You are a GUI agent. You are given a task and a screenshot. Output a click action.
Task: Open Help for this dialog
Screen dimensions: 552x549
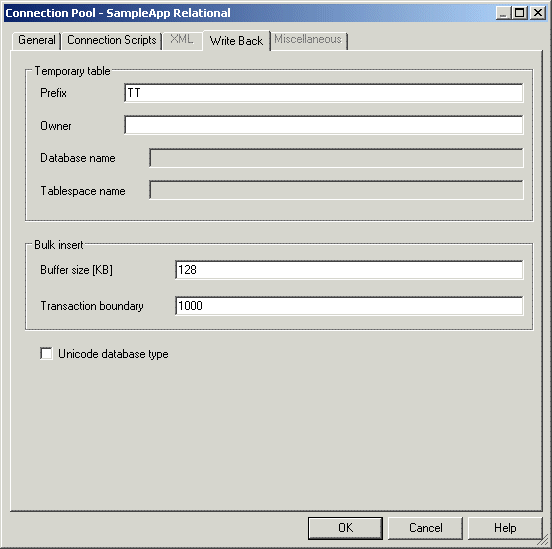[x=505, y=528]
